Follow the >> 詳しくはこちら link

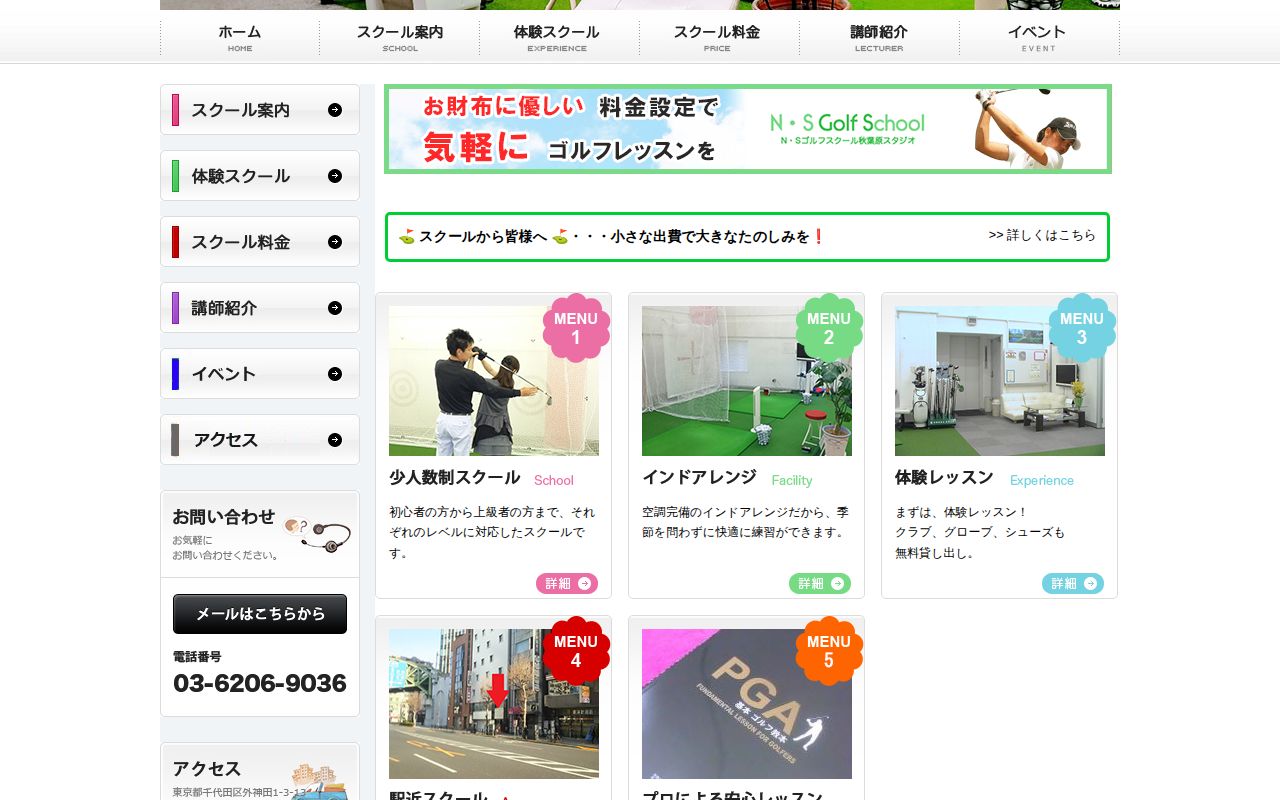1042,235
